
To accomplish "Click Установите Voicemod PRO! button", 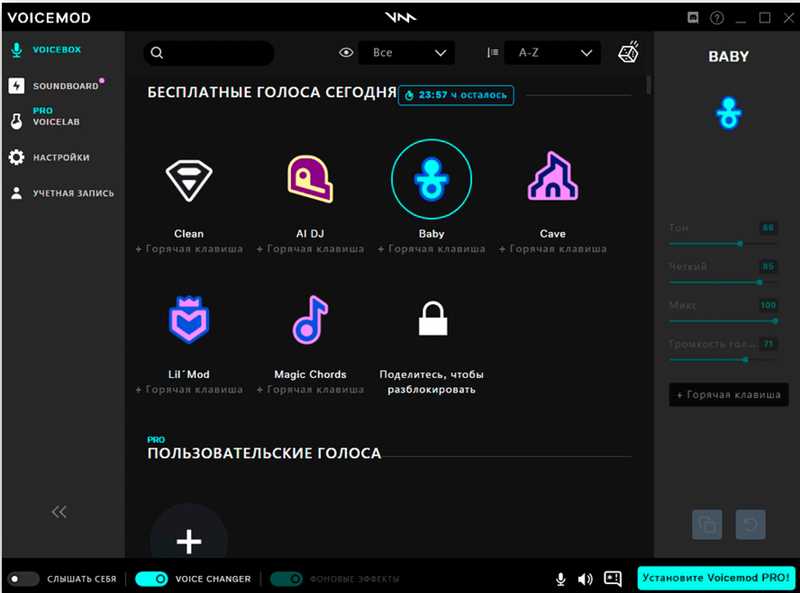I will (x=716, y=578).
